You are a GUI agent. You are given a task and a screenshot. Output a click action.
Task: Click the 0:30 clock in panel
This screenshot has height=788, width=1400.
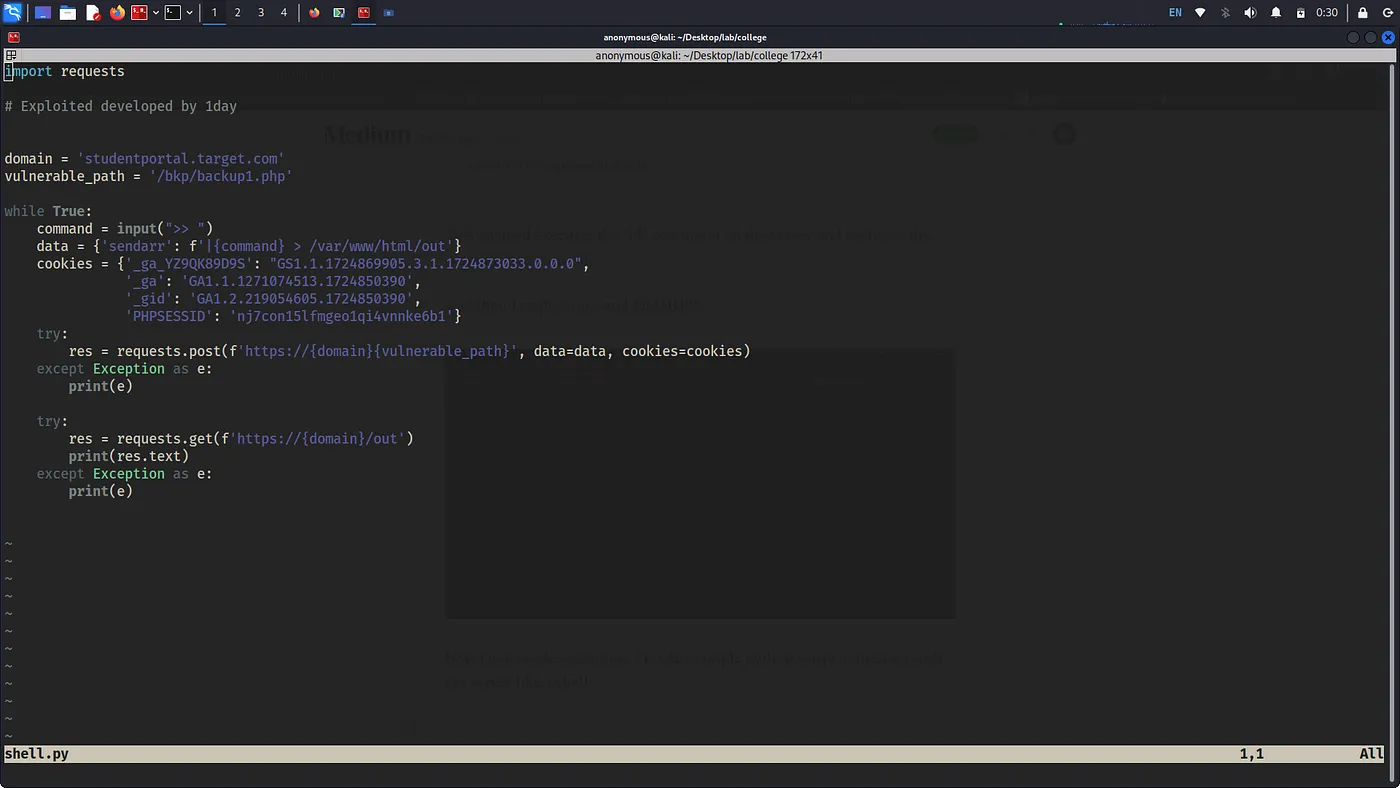click(1327, 13)
